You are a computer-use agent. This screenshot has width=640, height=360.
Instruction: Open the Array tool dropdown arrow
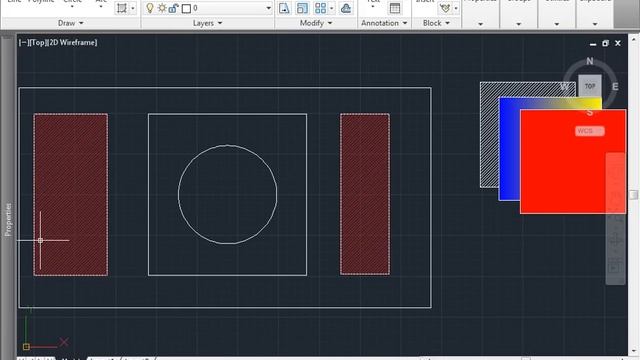pyautogui.click(x=331, y=8)
